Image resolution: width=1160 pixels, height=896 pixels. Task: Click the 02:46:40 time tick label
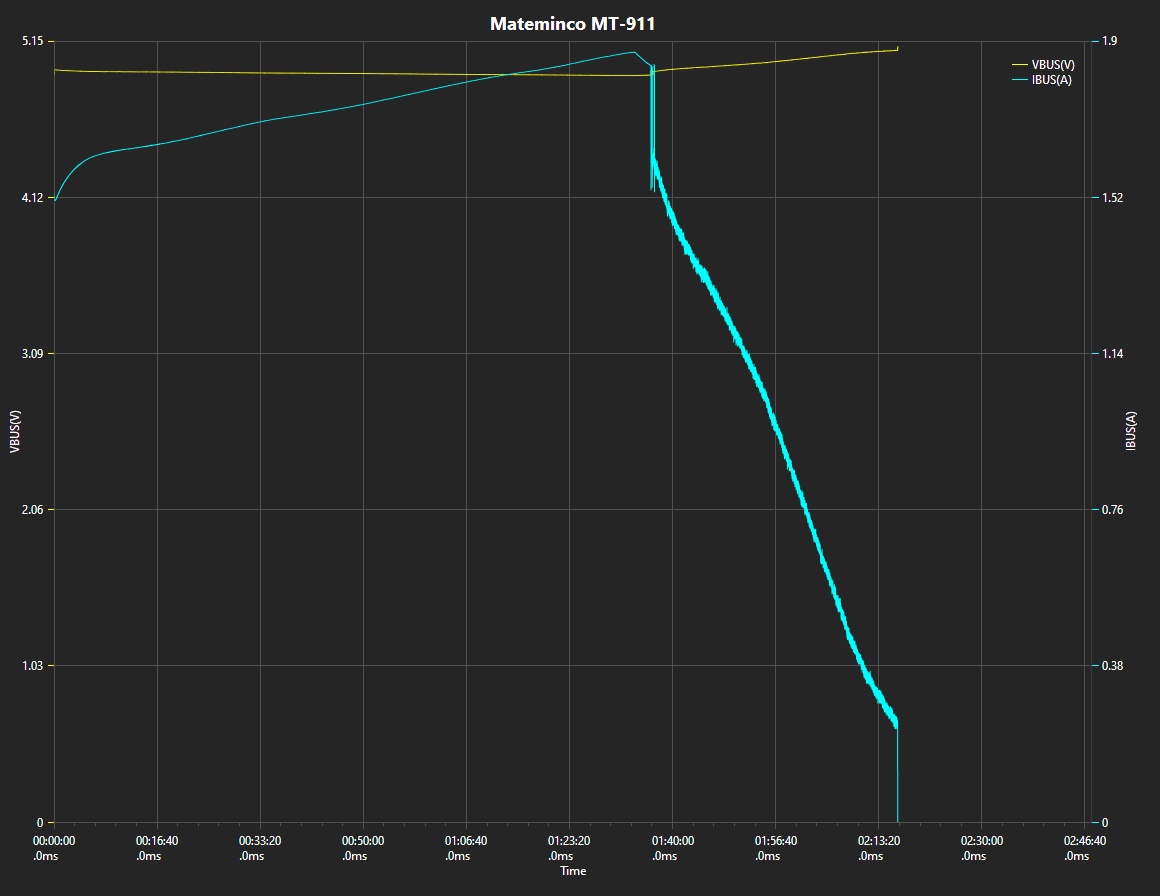pos(1085,849)
